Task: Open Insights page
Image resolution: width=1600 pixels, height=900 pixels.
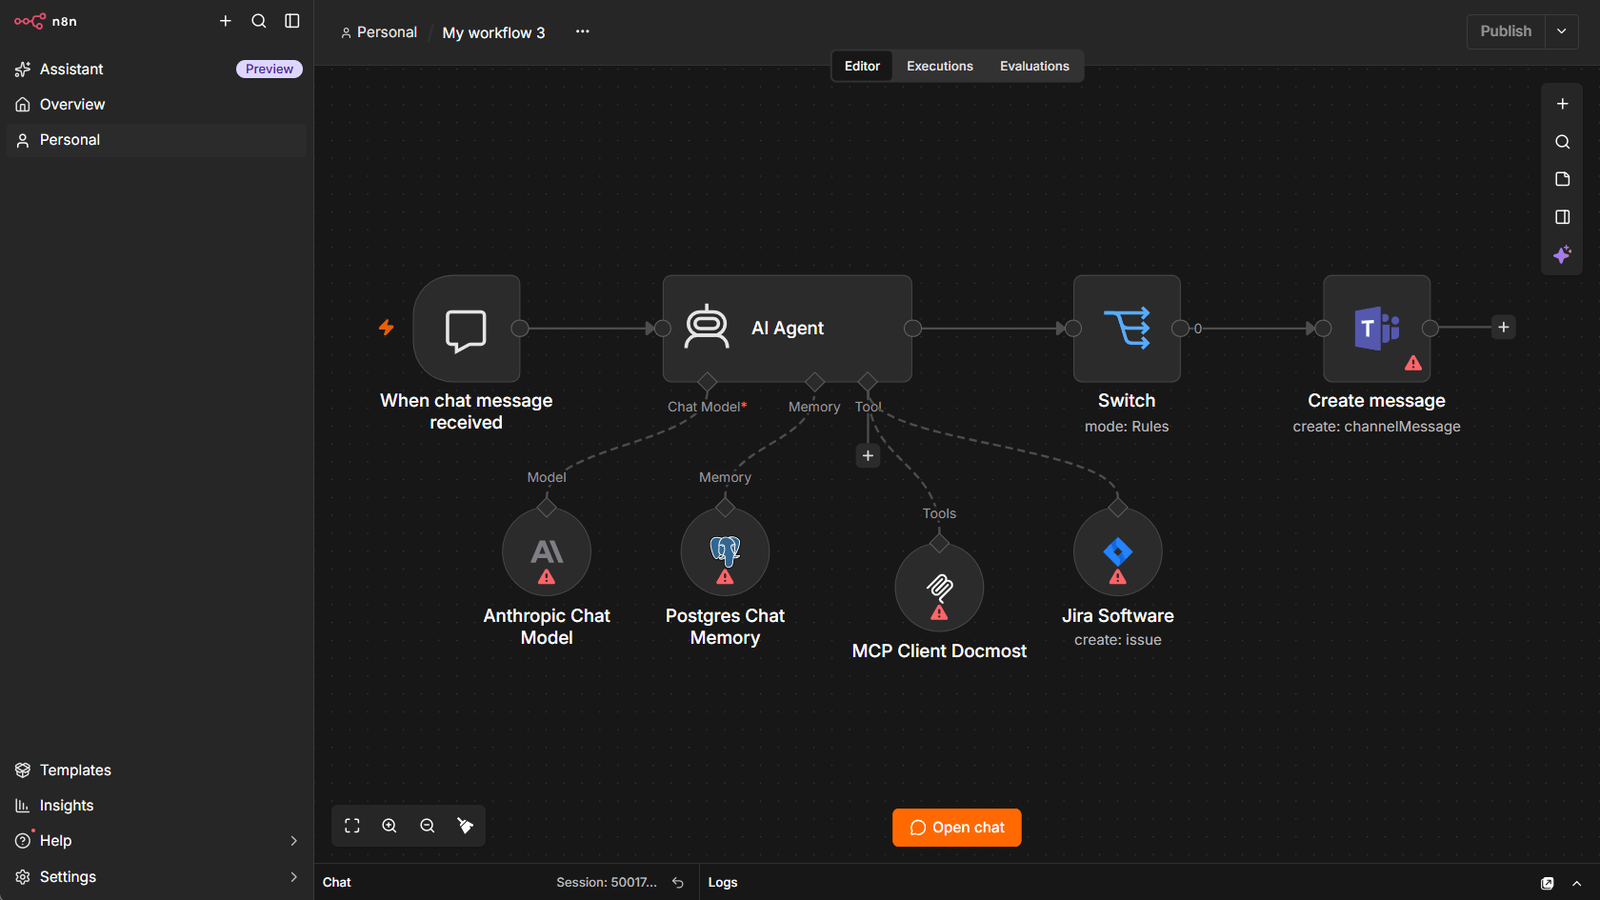Action: (x=157, y=805)
